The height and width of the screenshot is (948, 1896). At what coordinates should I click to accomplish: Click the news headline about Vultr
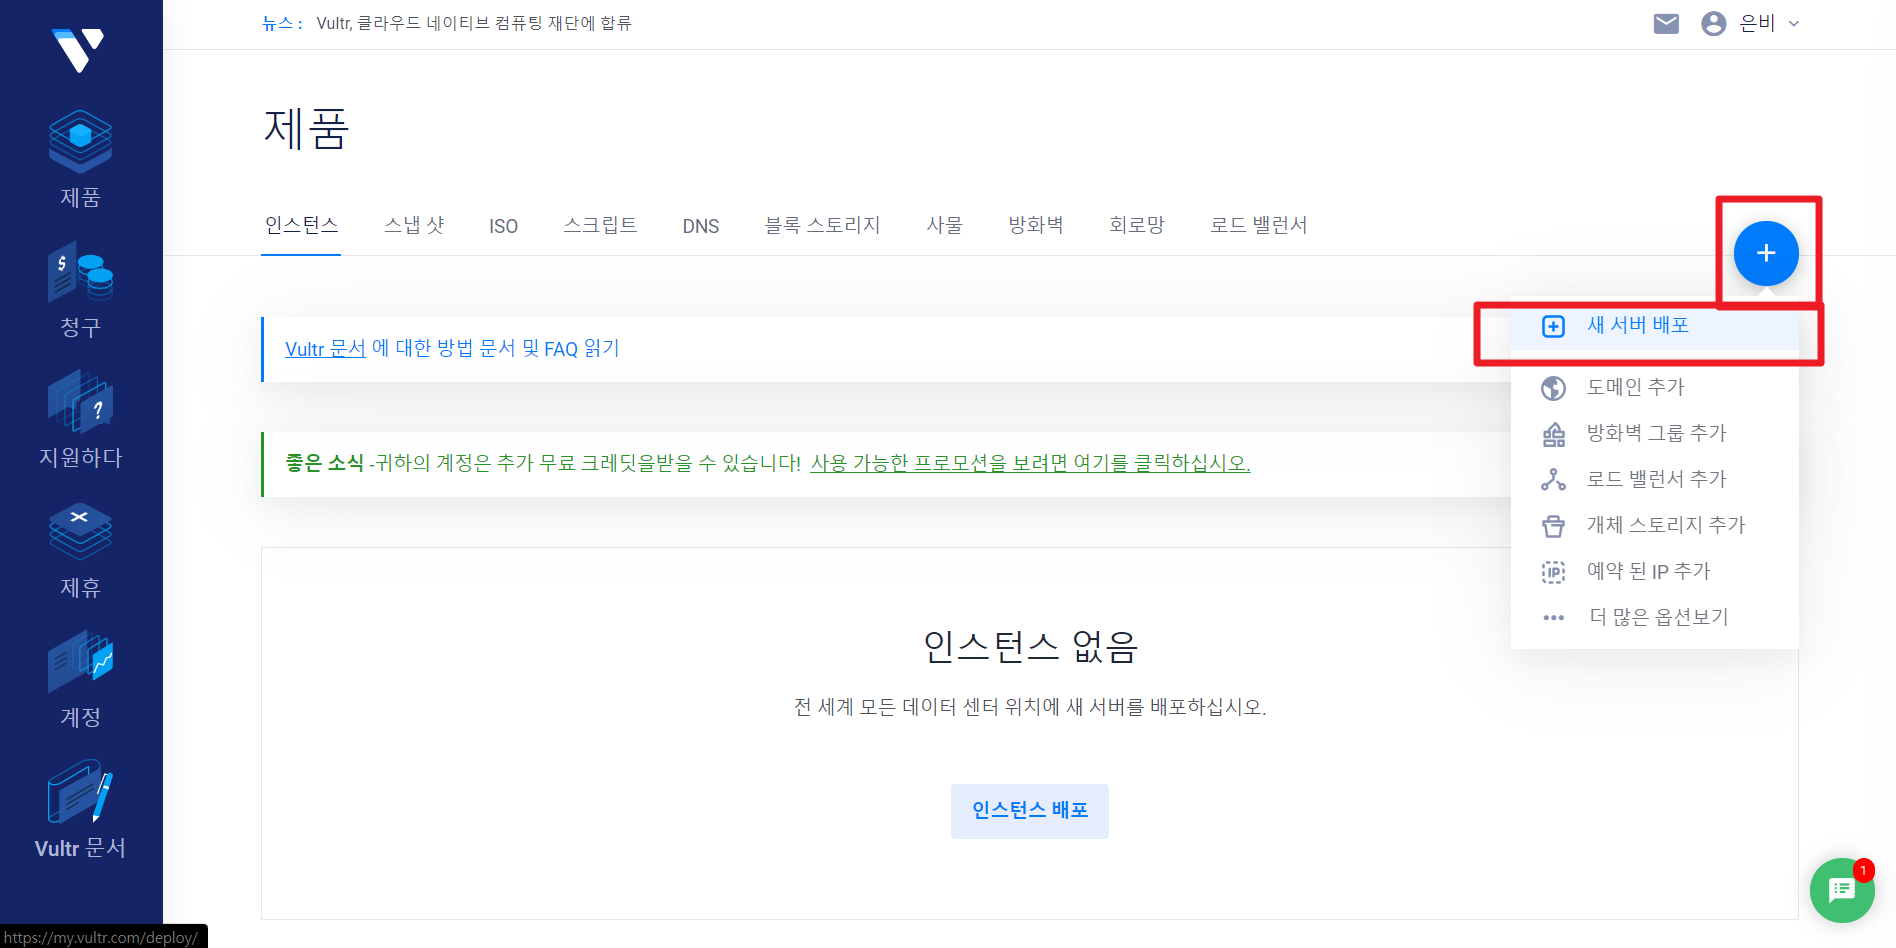point(474,23)
